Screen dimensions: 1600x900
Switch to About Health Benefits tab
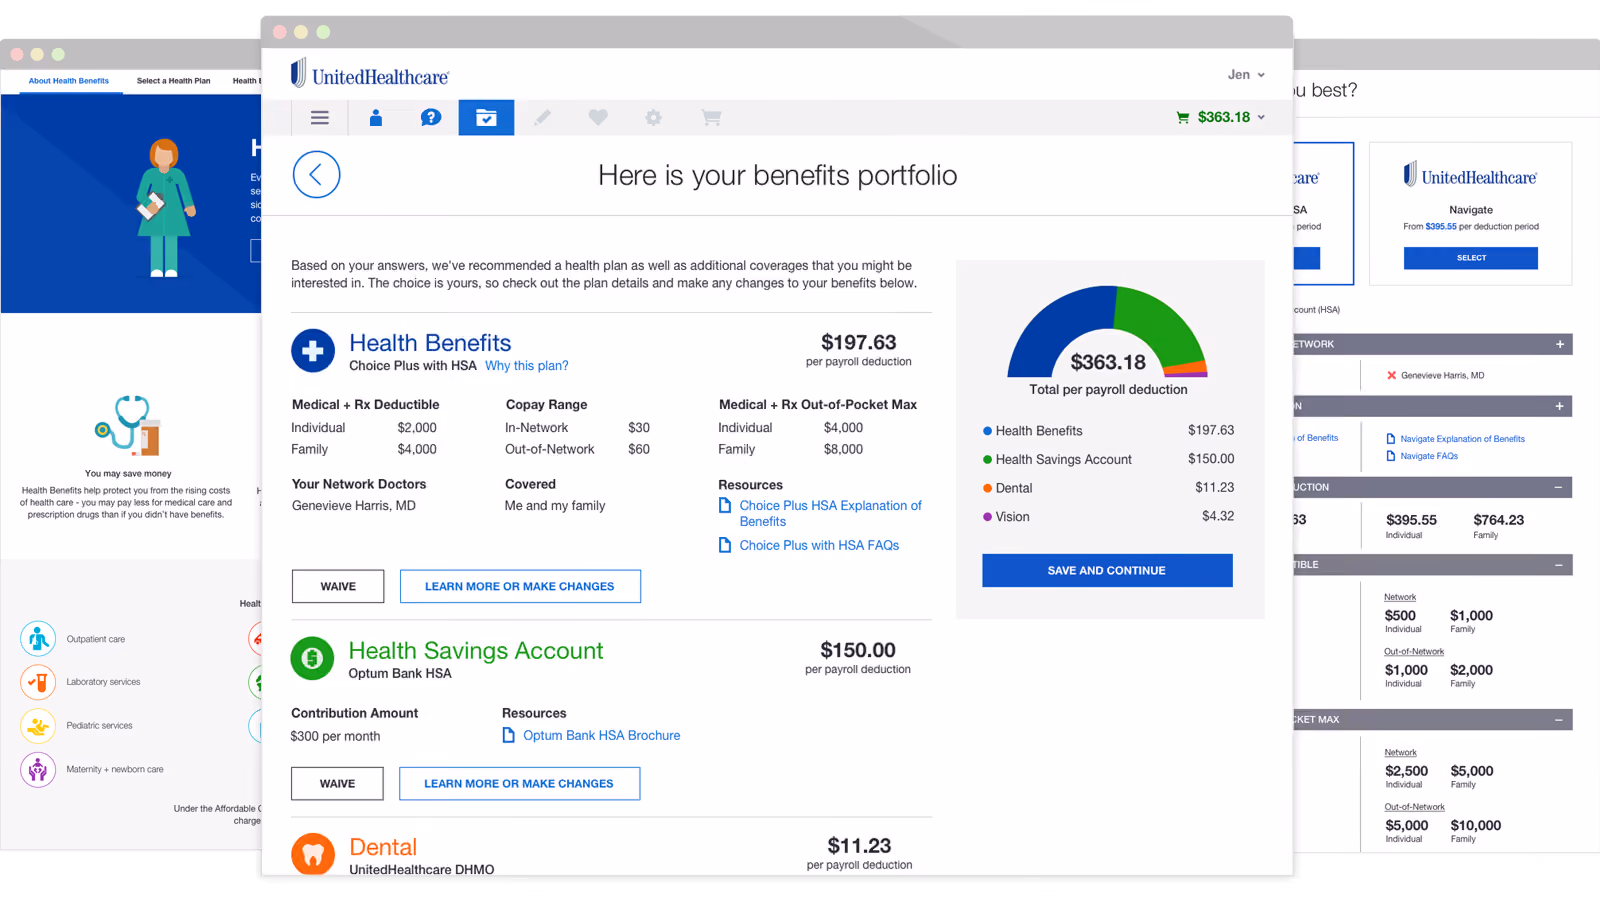[68, 81]
